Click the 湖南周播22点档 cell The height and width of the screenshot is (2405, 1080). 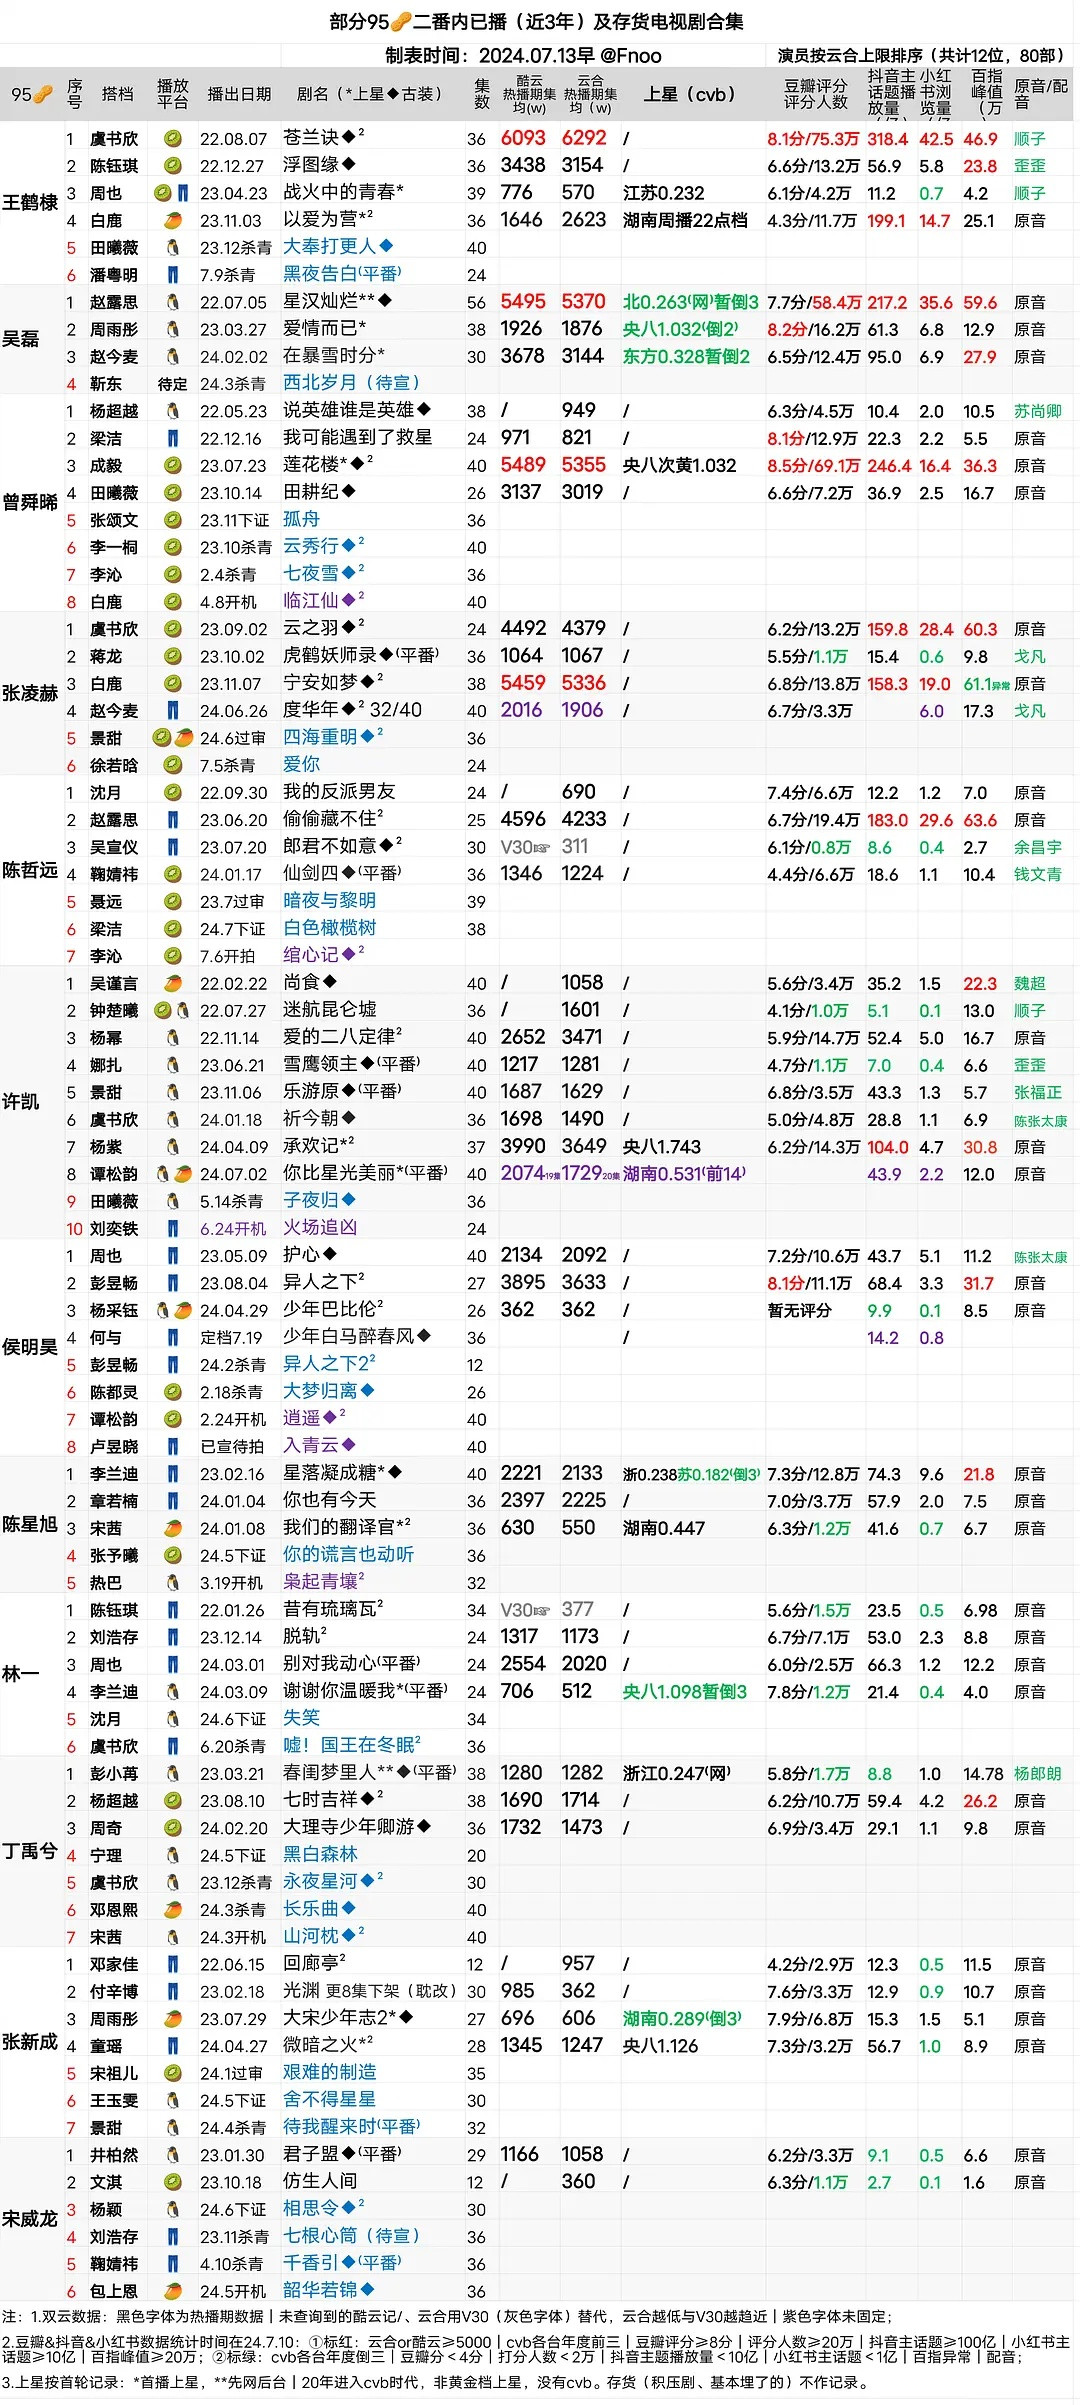[x=685, y=220]
